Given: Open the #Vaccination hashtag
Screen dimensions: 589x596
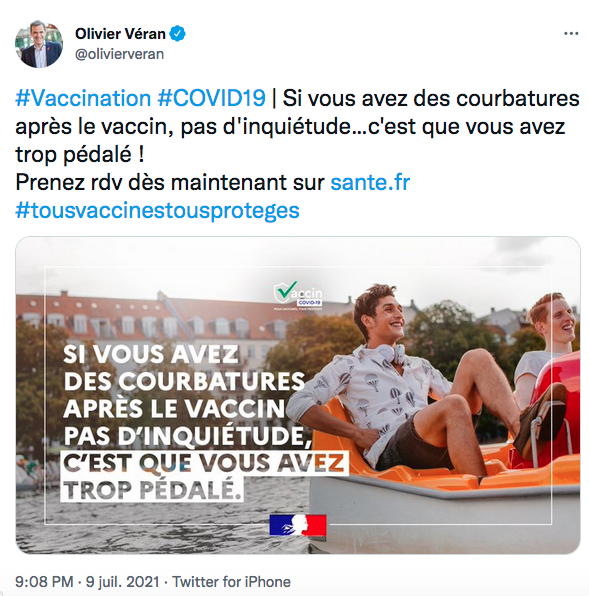Looking at the screenshot, I should (83, 98).
